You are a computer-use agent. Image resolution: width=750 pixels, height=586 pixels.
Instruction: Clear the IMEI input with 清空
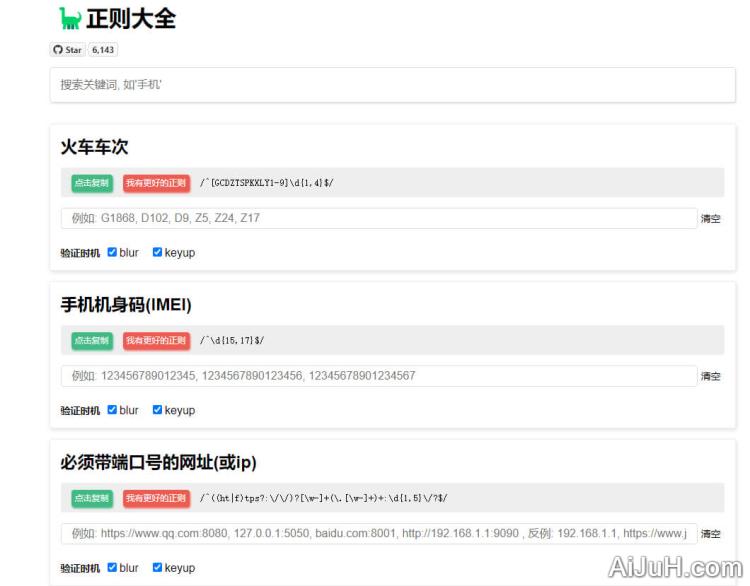pyautogui.click(x=710, y=376)
